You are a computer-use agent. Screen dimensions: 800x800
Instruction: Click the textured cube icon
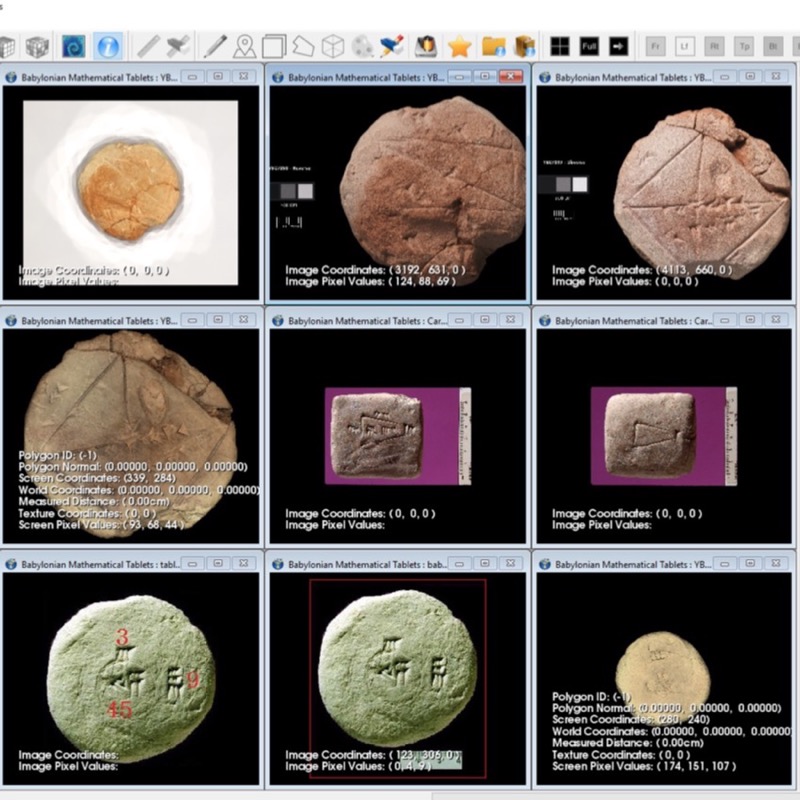tap(37, 46)
